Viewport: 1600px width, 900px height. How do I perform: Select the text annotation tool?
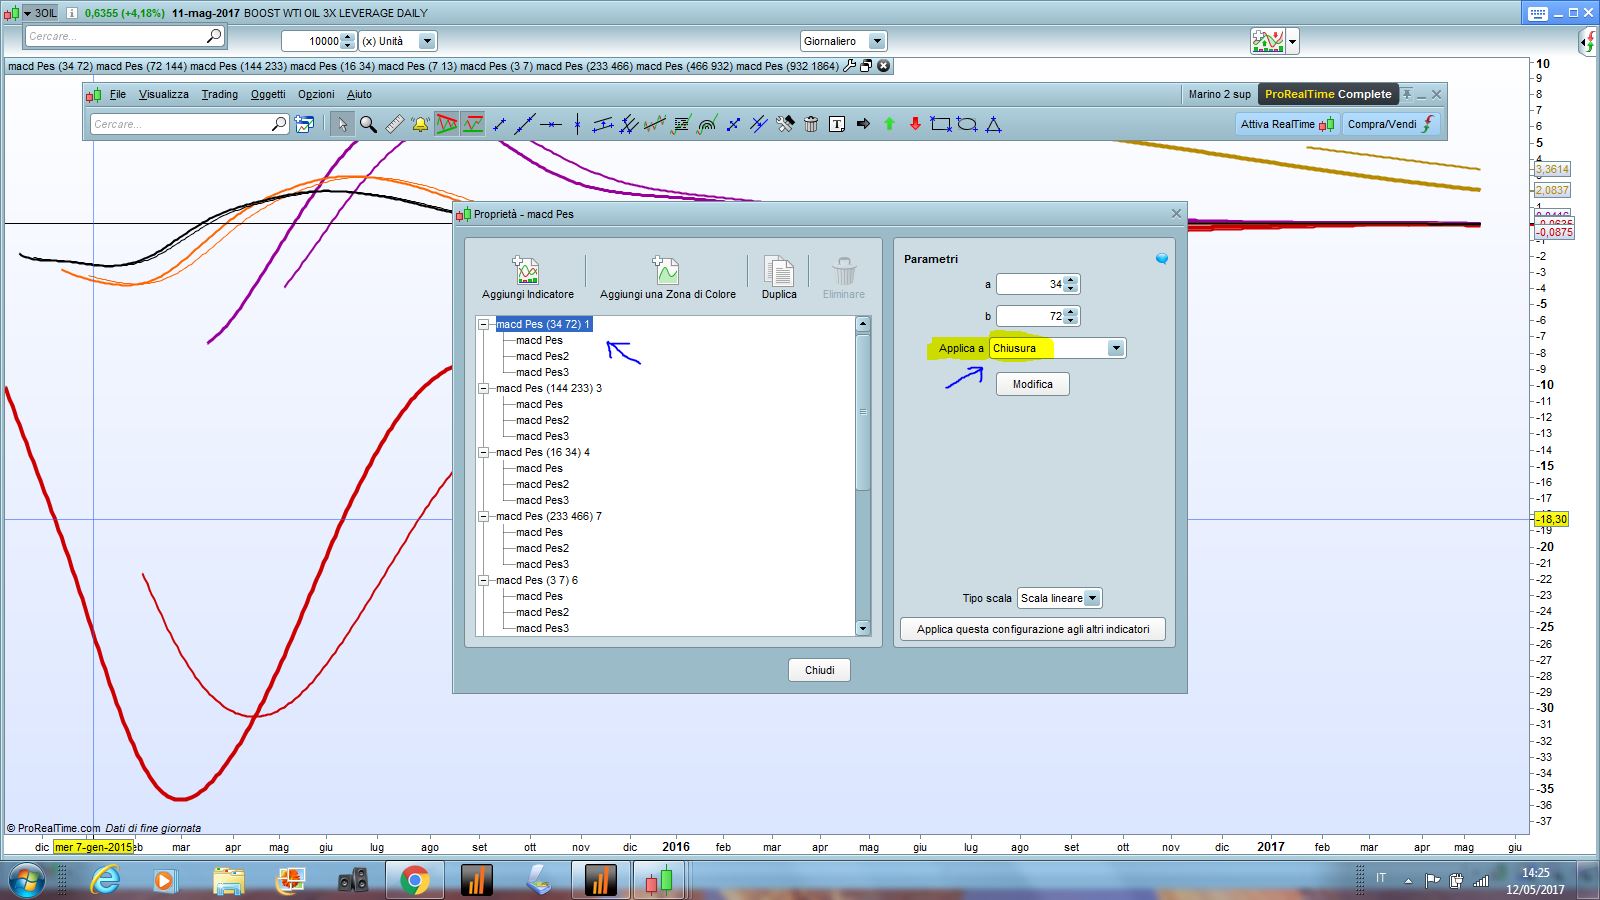coord(837,124)
